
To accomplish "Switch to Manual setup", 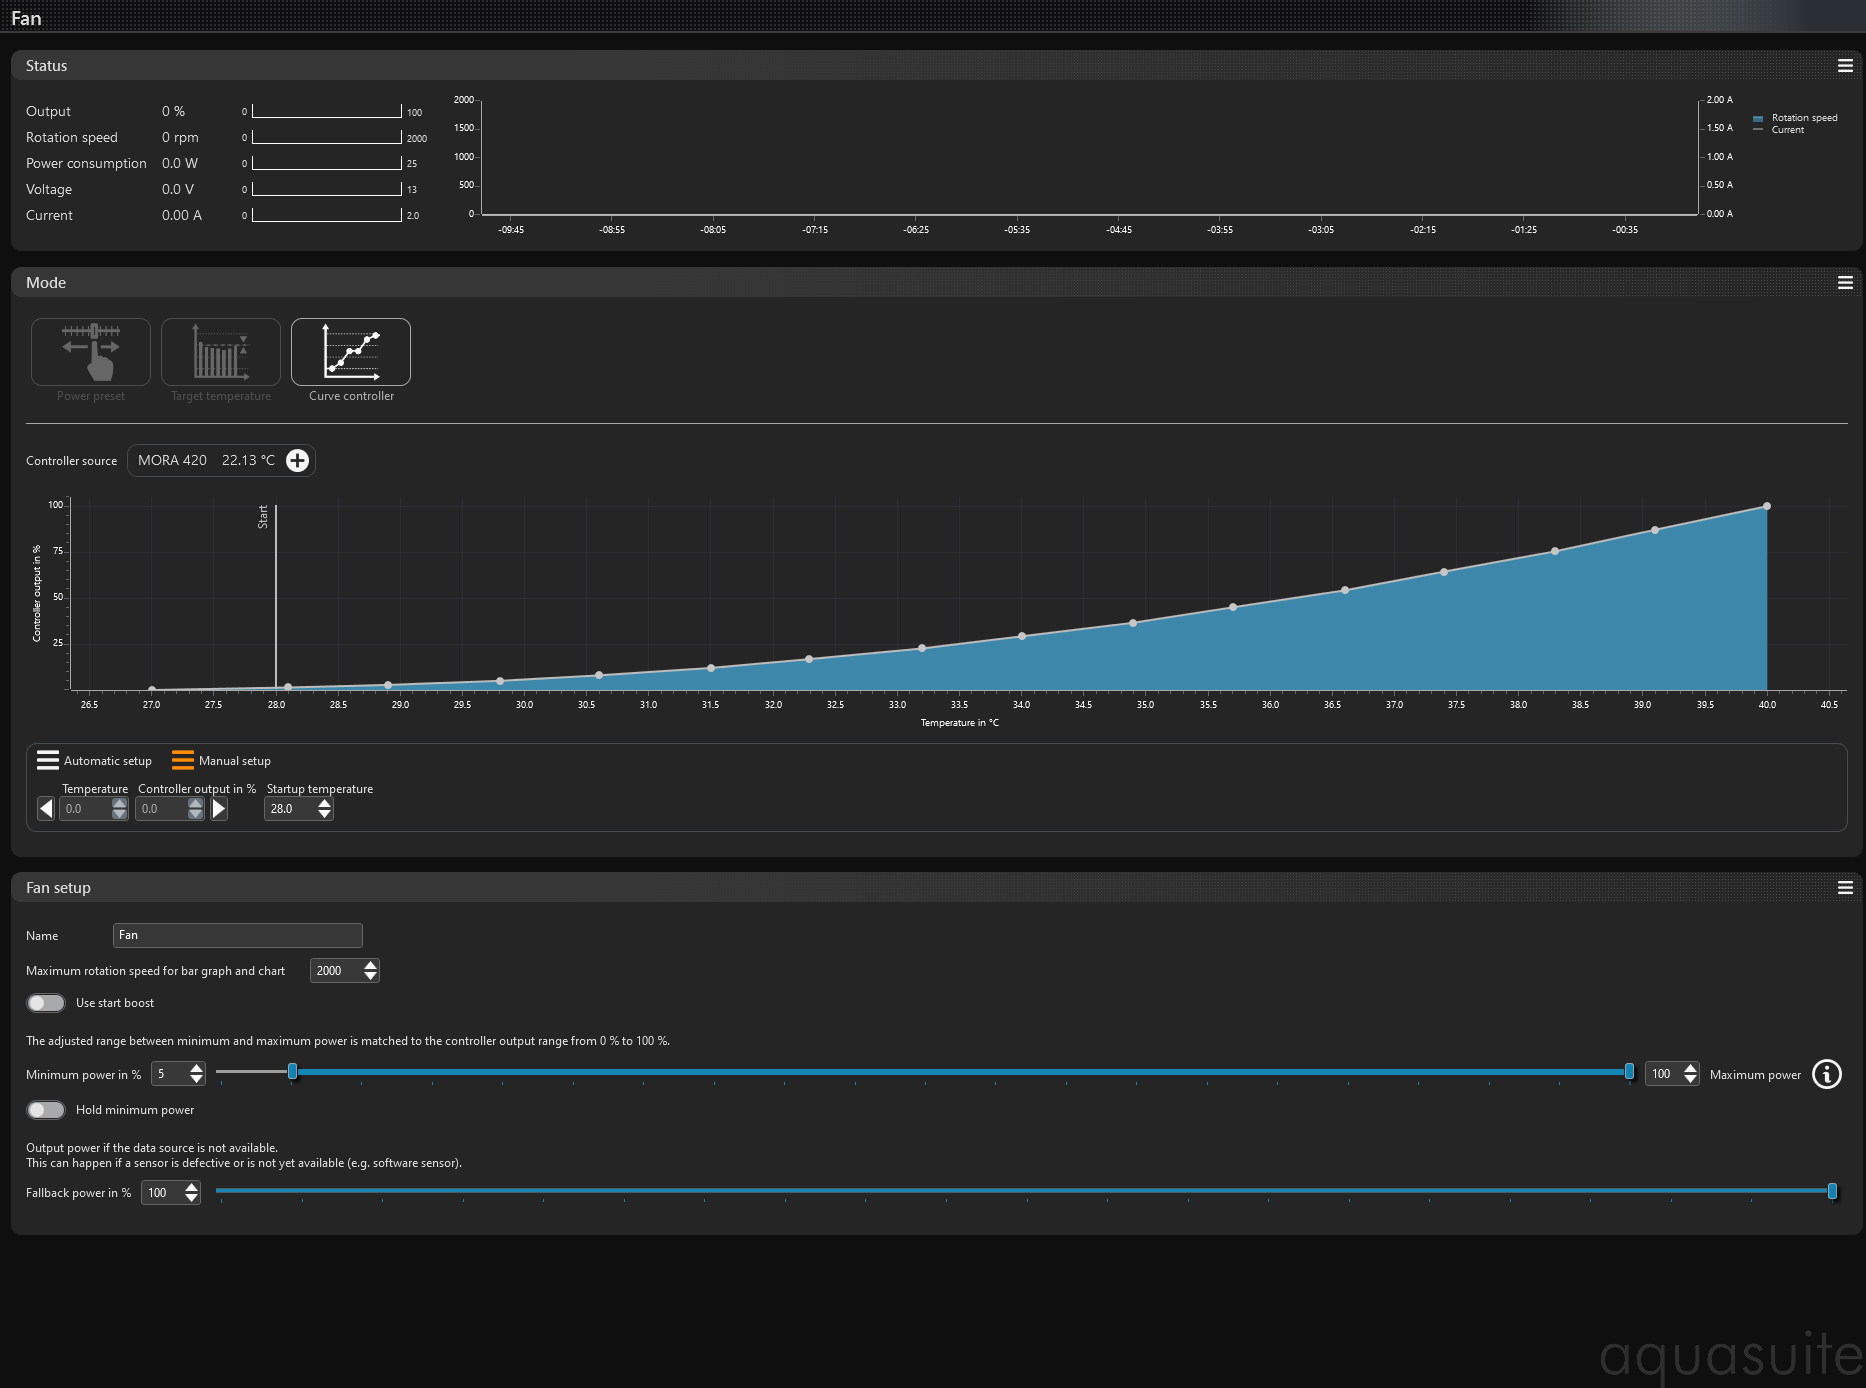I will (221, 761).
